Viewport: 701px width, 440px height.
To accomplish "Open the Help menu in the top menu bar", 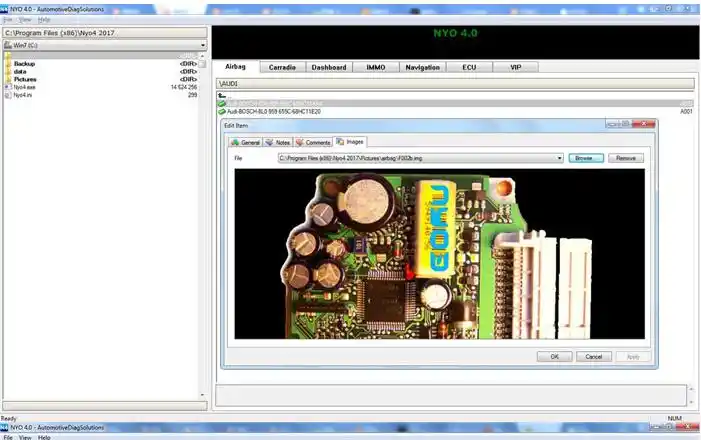I will (x=44, y=20).
